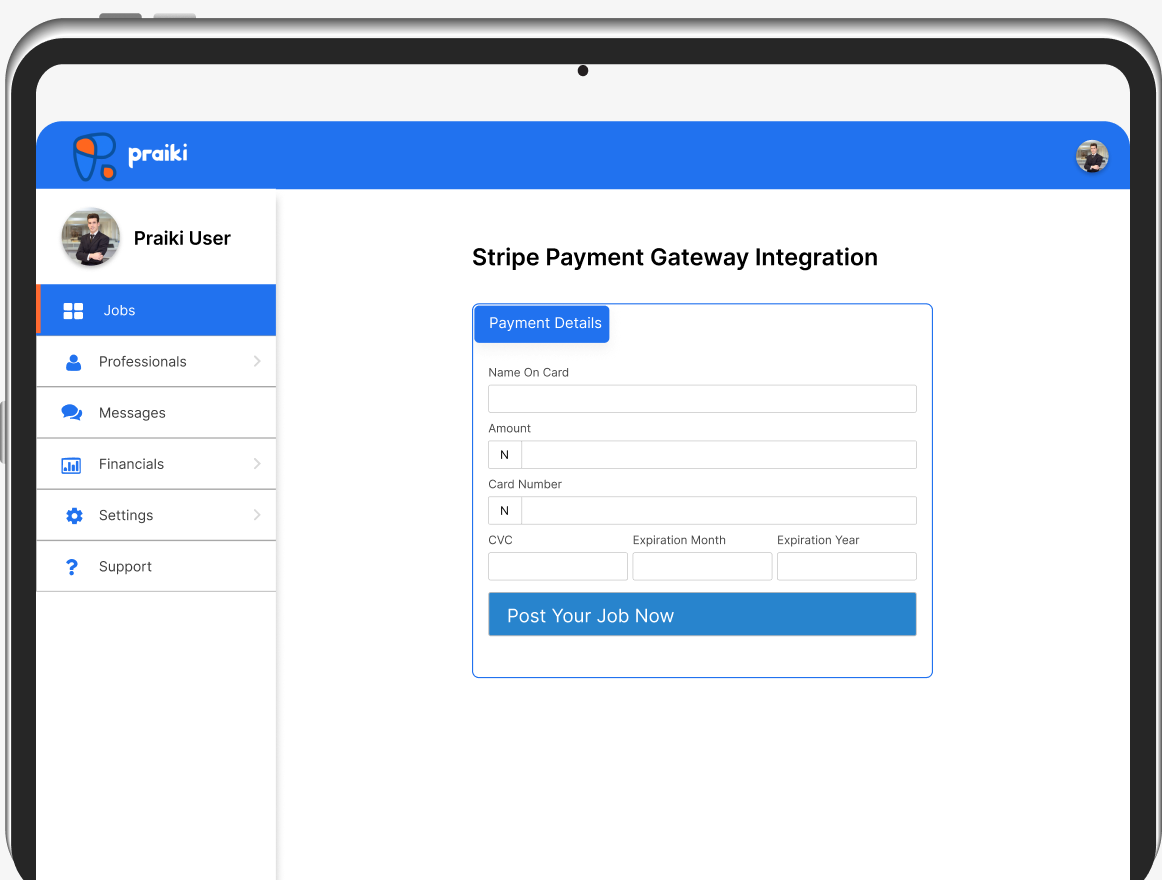Viewport: 1162px width, 880px height.
Task: Open the Settings menu item
Action: [156, 515]
